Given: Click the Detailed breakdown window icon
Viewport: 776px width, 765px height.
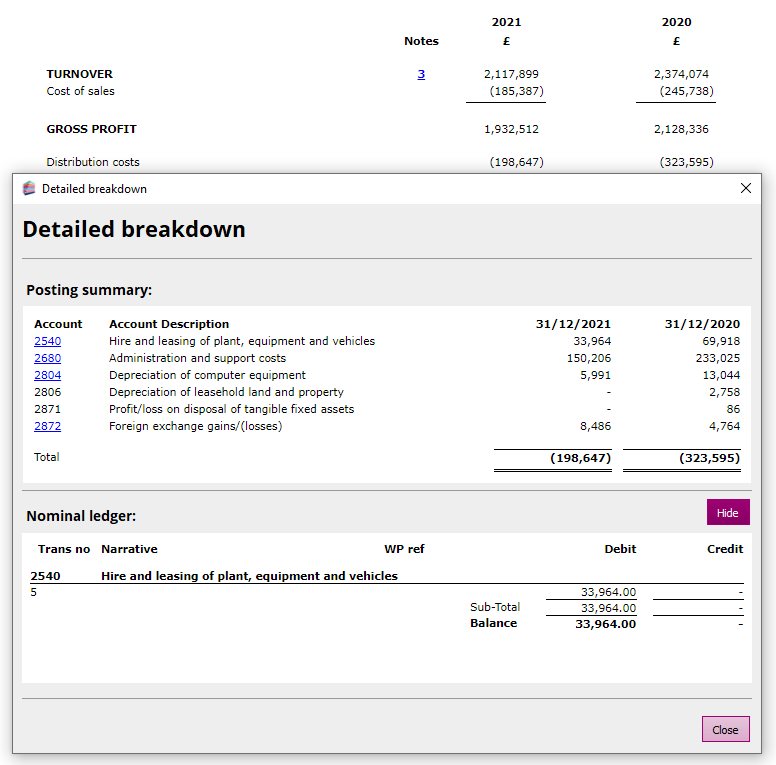Looking at the screenshot, I should [x=29, y=188].
